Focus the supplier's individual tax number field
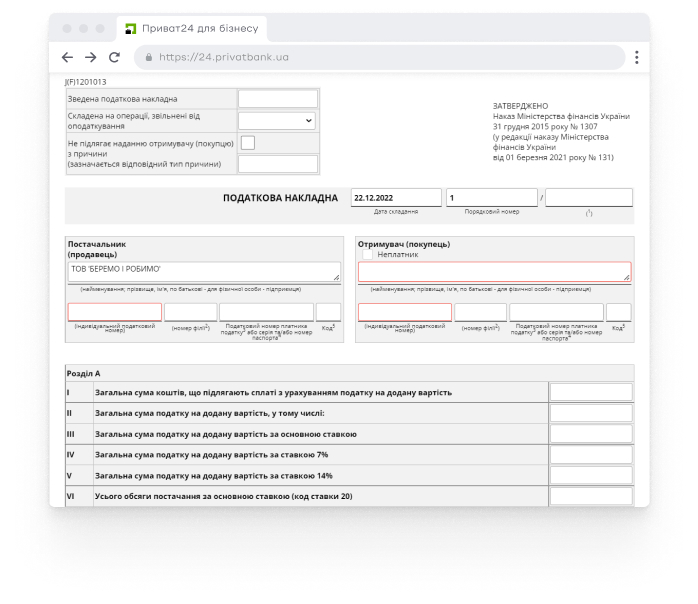This screenshot has width=698, height=604. tap(114, 312)
